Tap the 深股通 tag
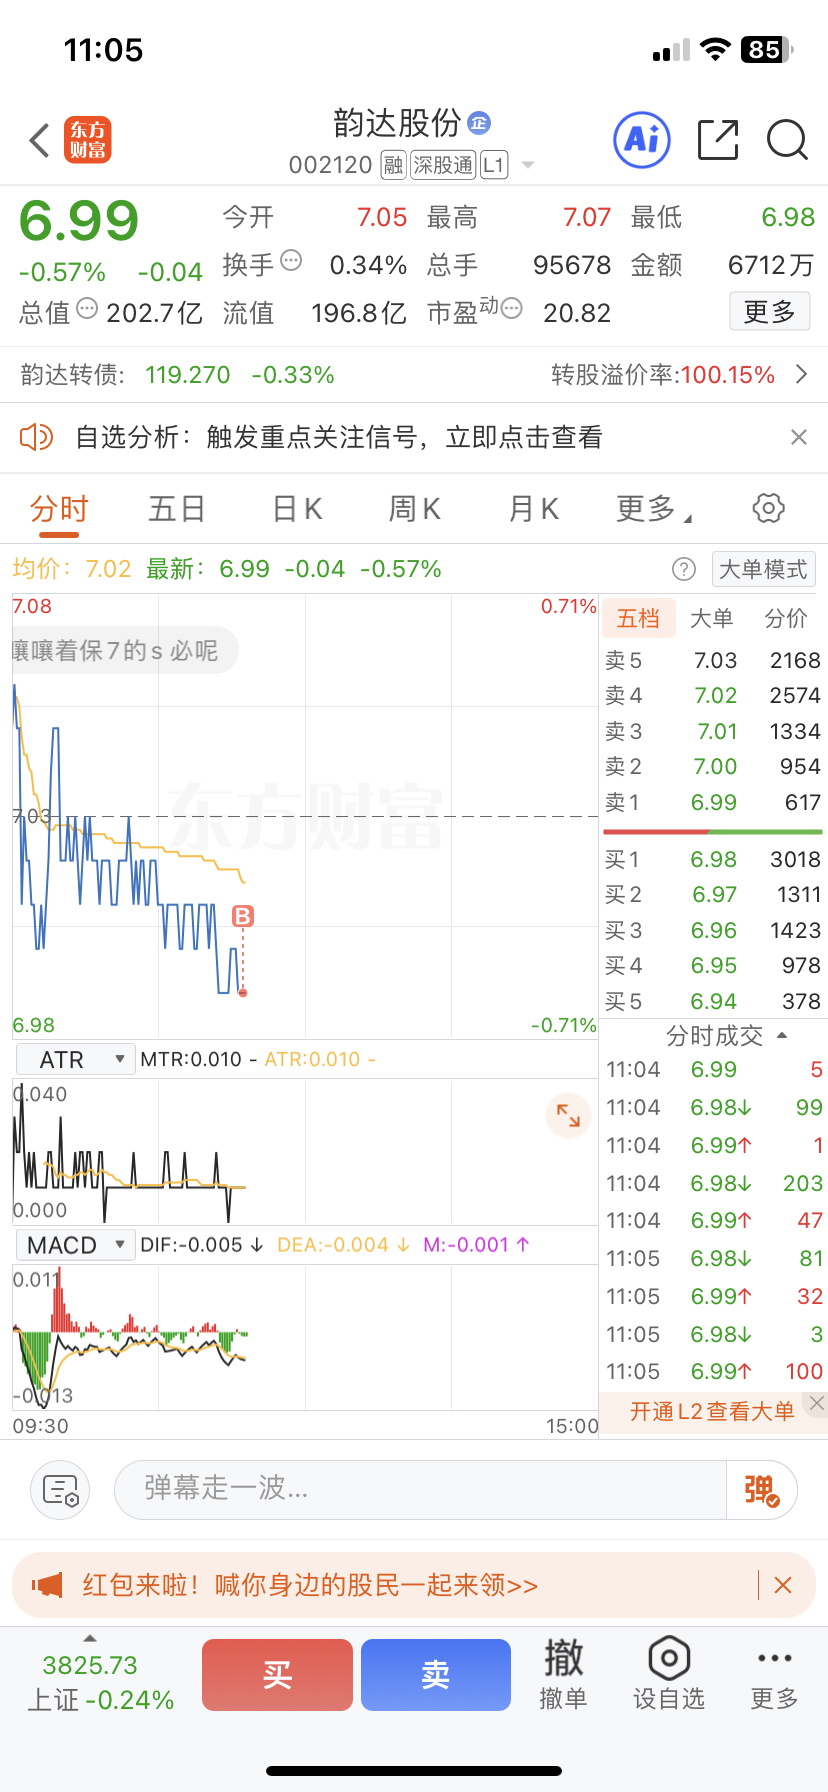Image resolution: width=828 pixels, height=1792 pixels. tap(443, 165)
